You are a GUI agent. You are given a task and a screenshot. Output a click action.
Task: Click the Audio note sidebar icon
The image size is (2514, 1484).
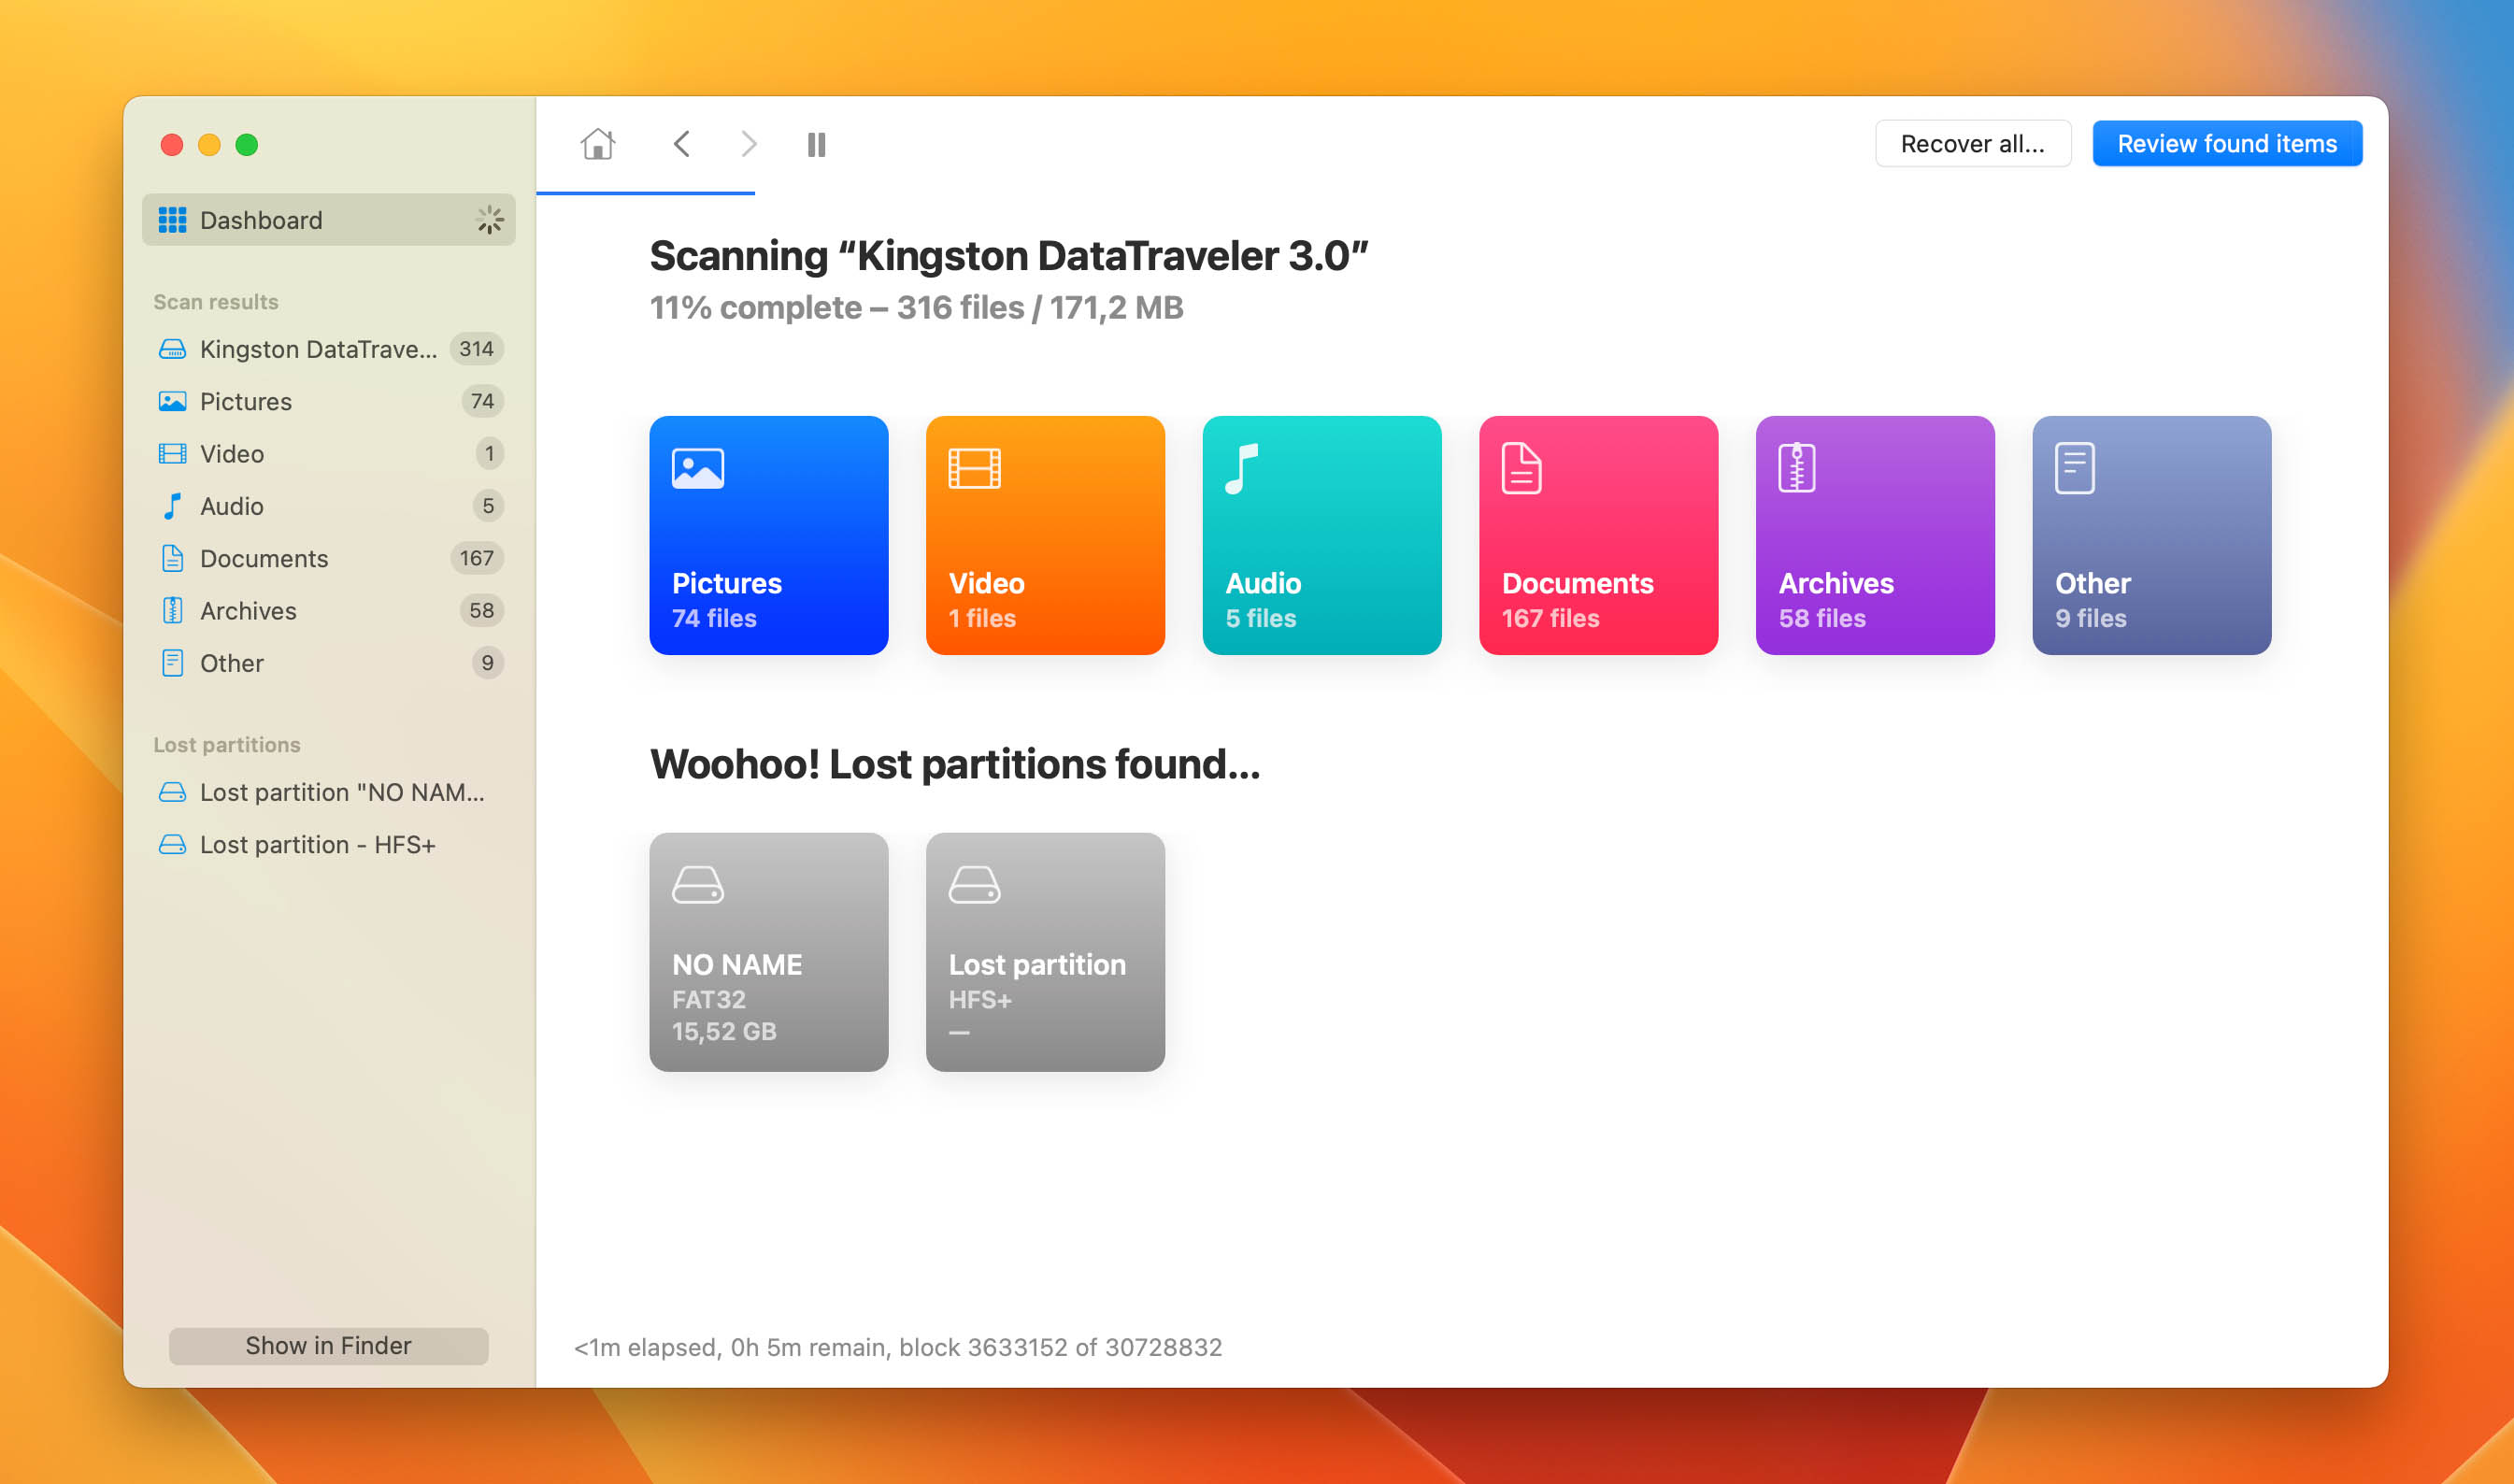point(172,506)
